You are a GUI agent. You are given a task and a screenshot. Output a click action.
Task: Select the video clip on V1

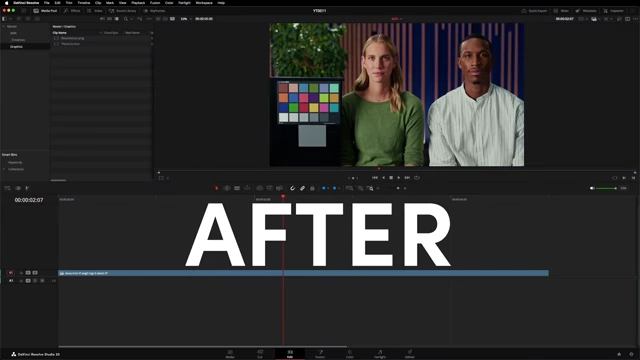click(x=303, y=273)
